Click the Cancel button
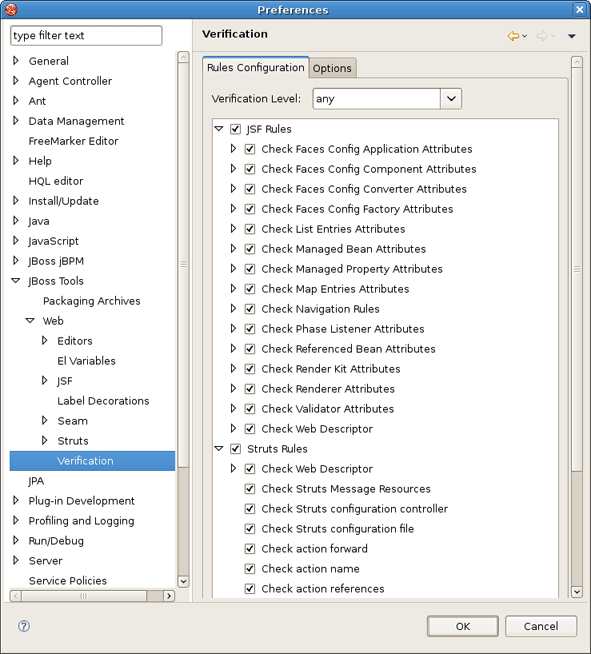The image size is (591, 654). [541, 626]
